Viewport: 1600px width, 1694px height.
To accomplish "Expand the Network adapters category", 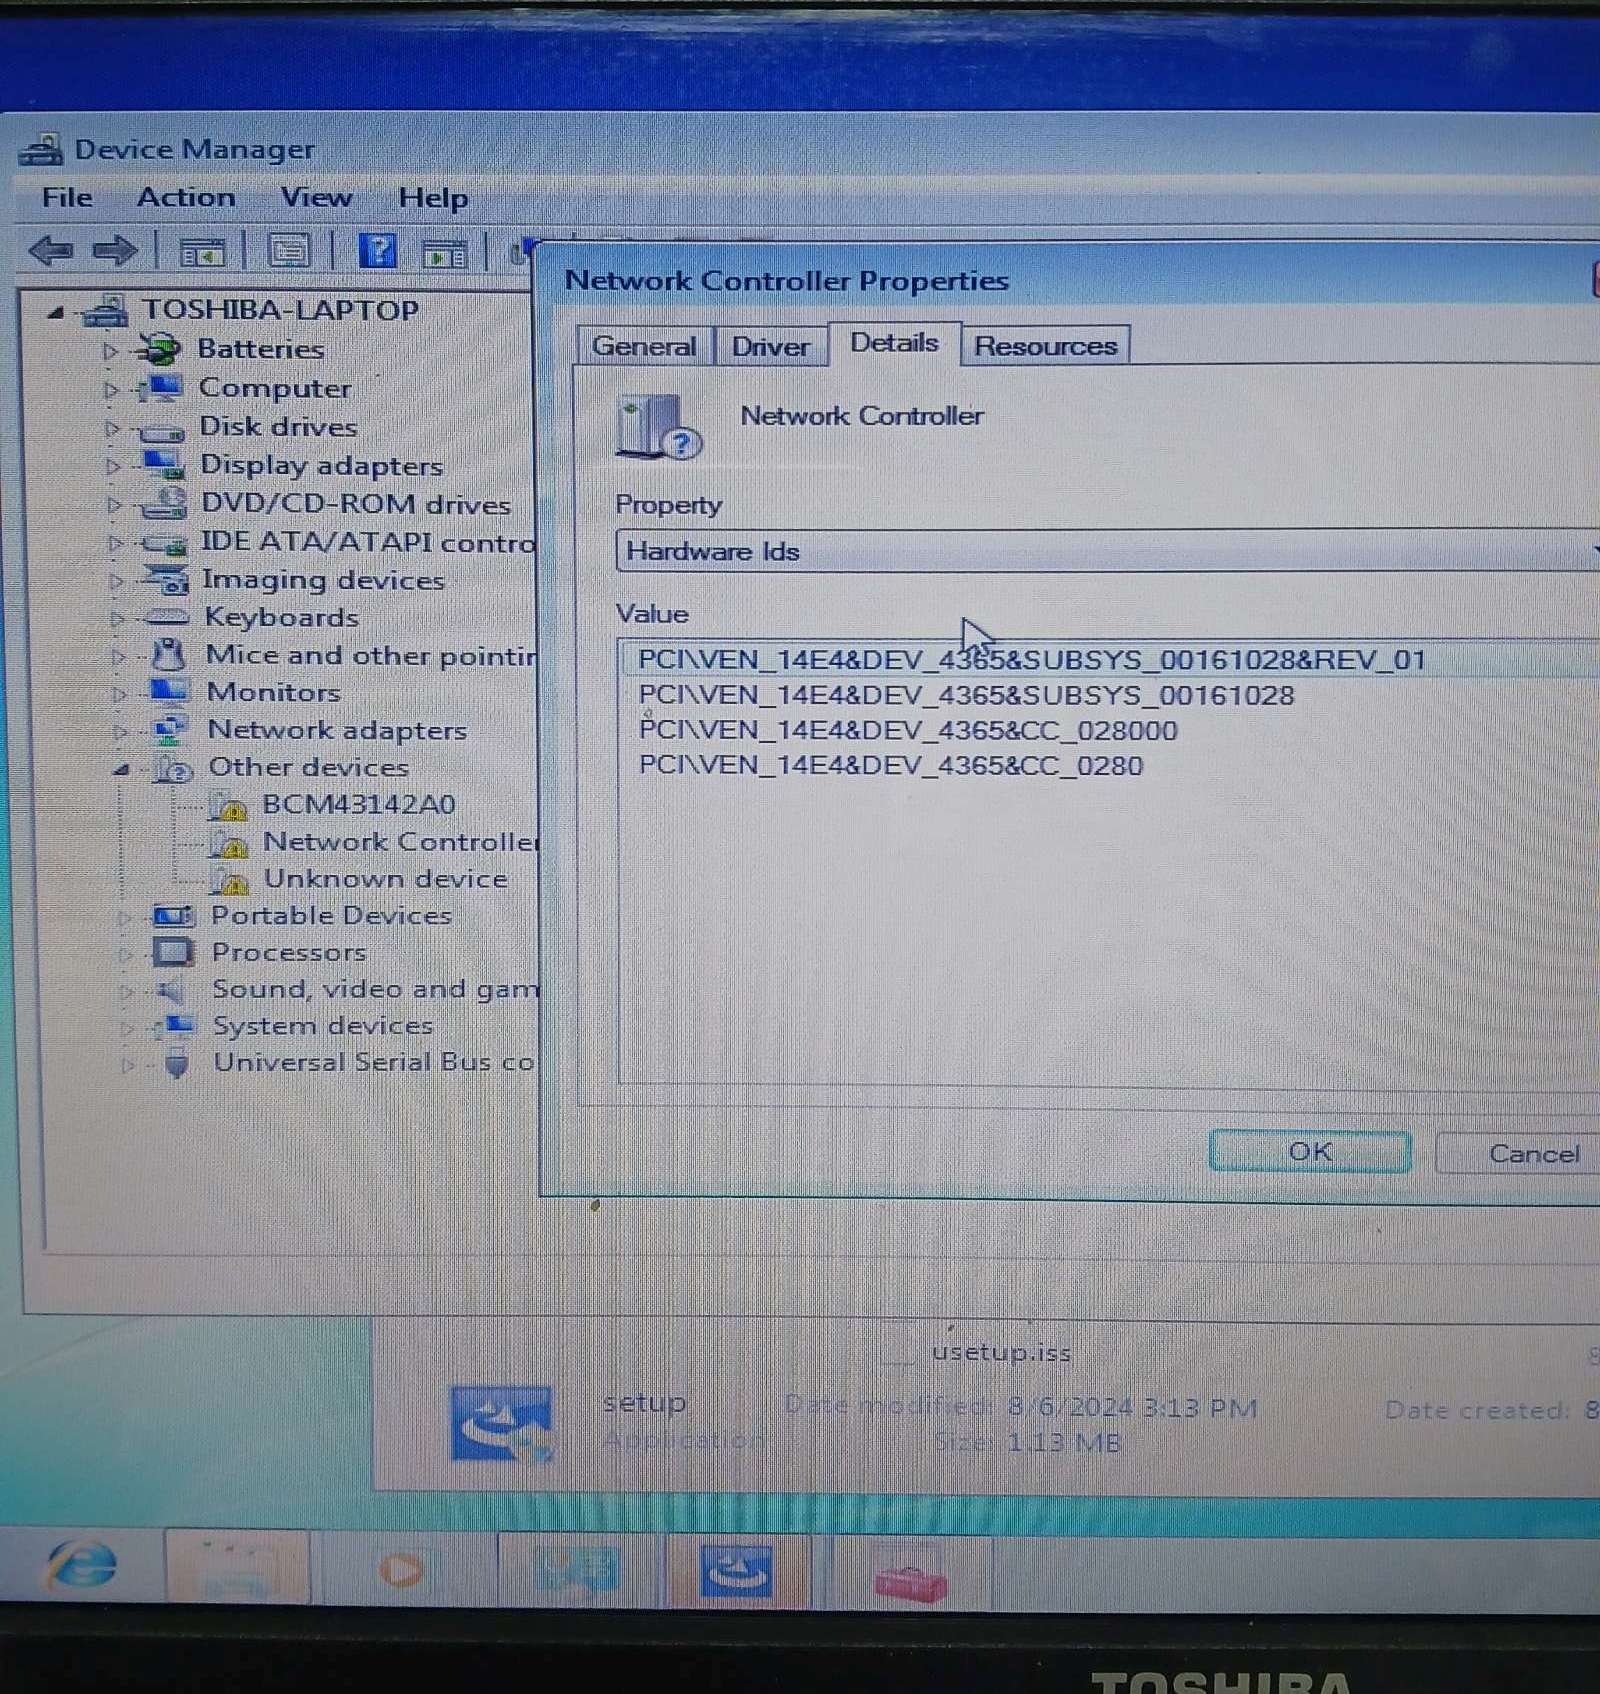I will [120, 731].
